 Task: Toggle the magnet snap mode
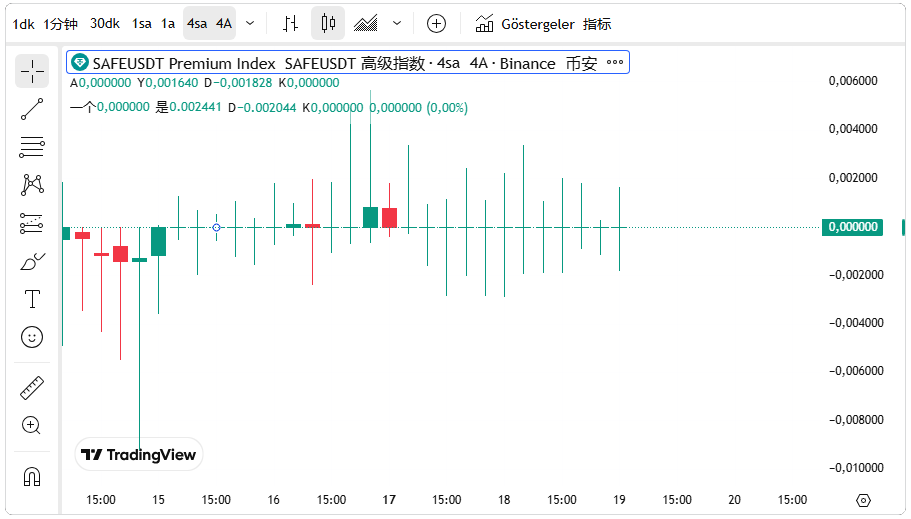tap(32, 475)
